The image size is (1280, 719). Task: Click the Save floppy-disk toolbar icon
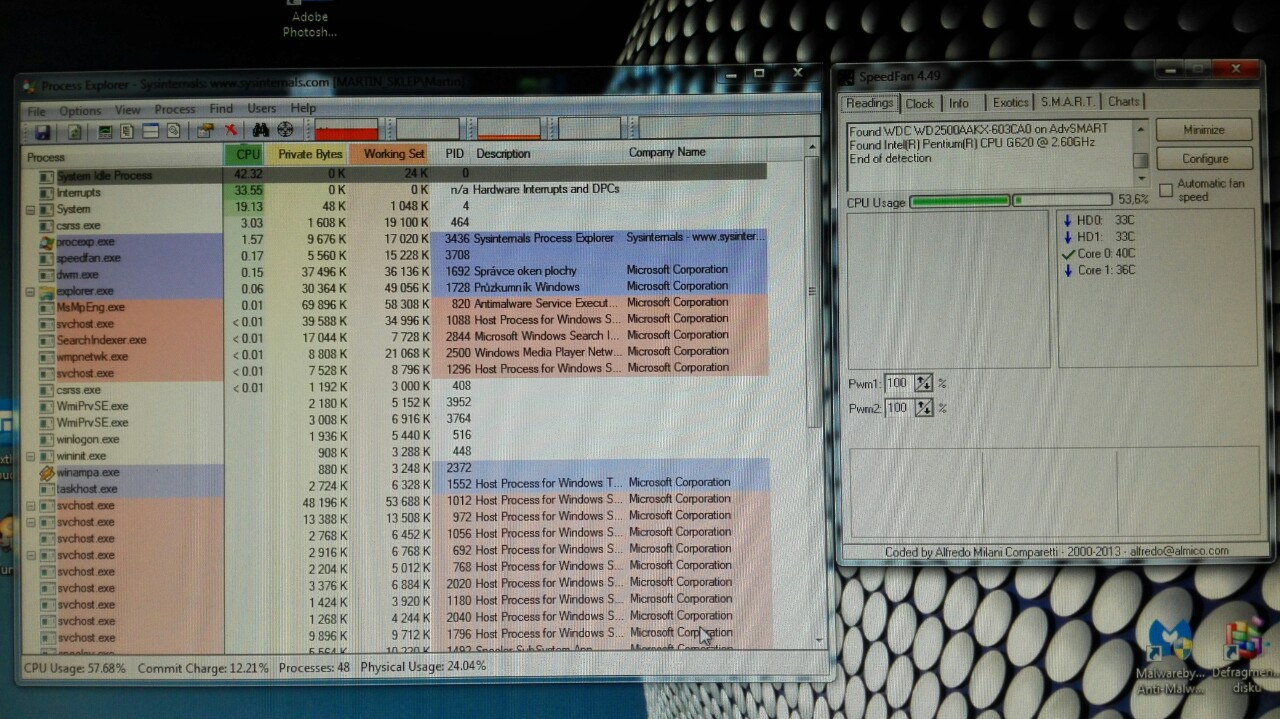pos(43,132)
